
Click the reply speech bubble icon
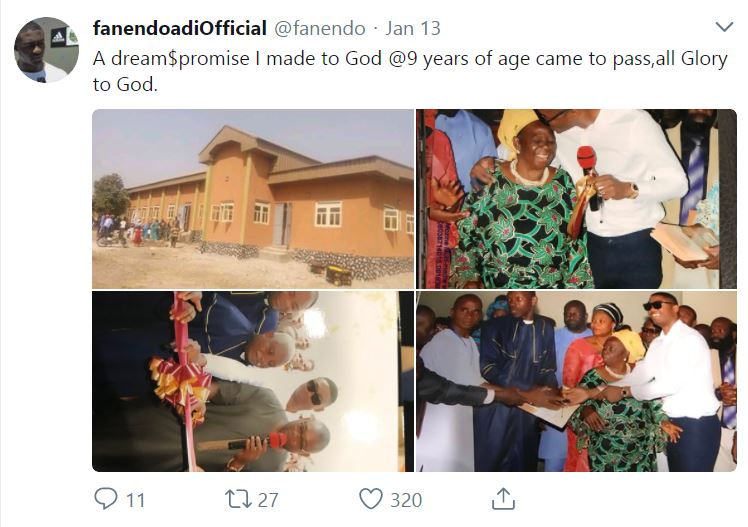105,498
